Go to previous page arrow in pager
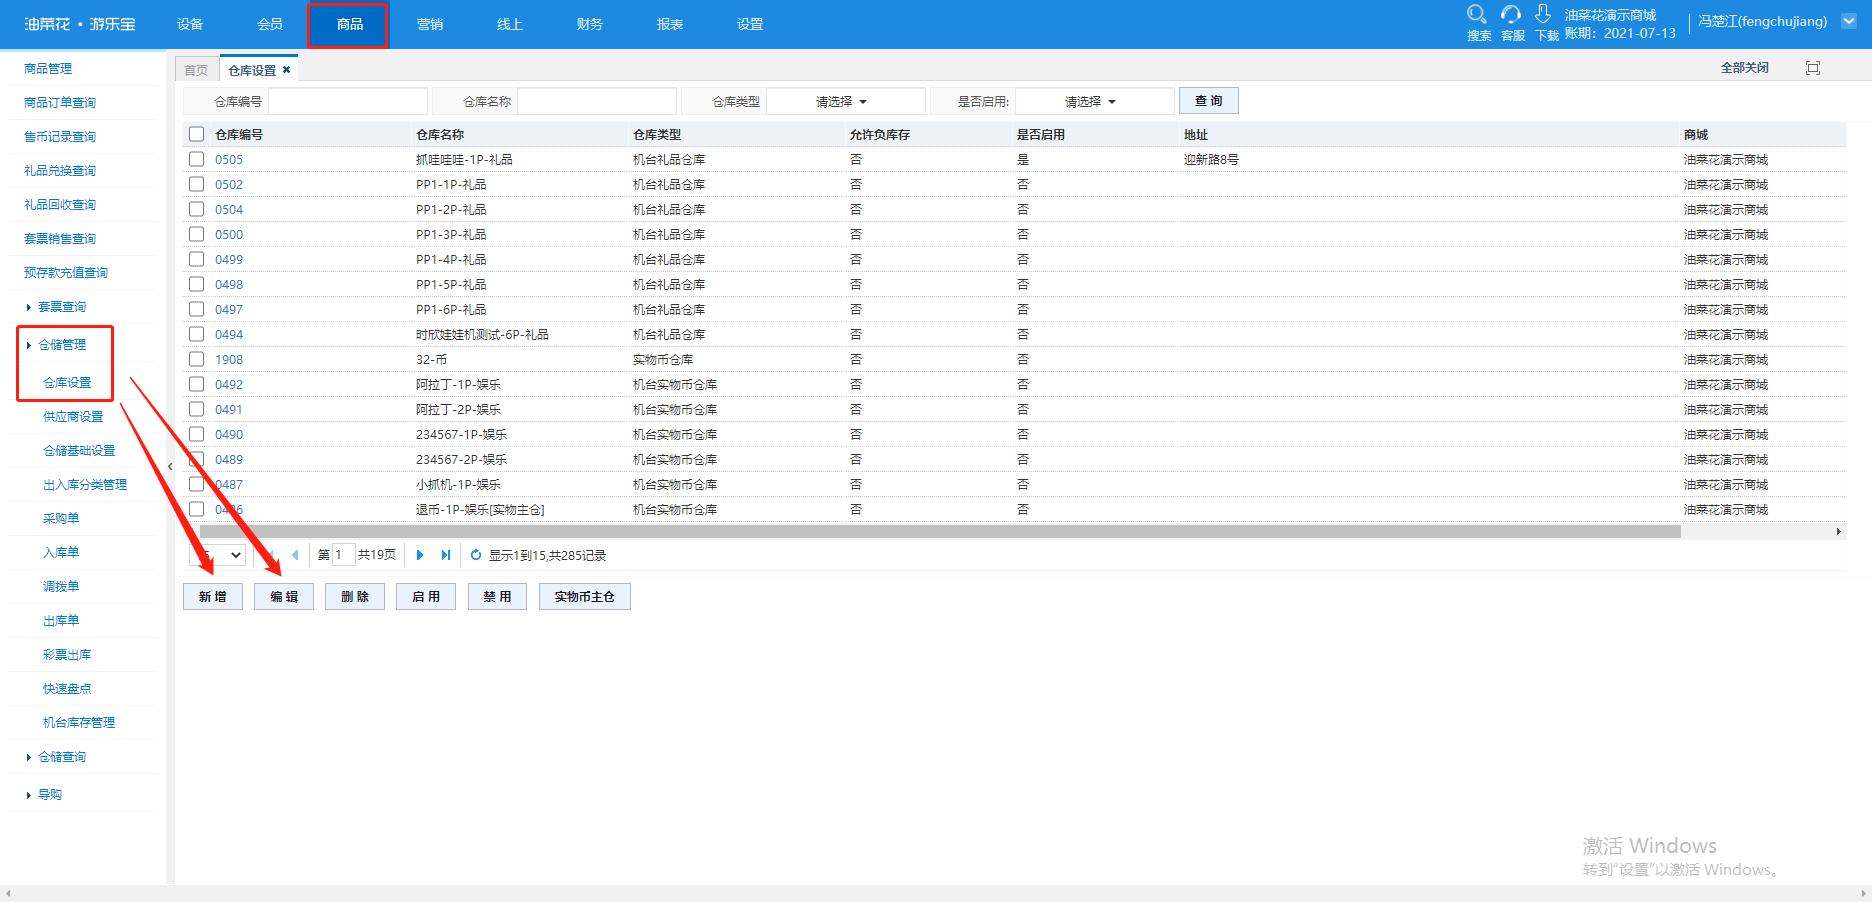 [295, 555]
